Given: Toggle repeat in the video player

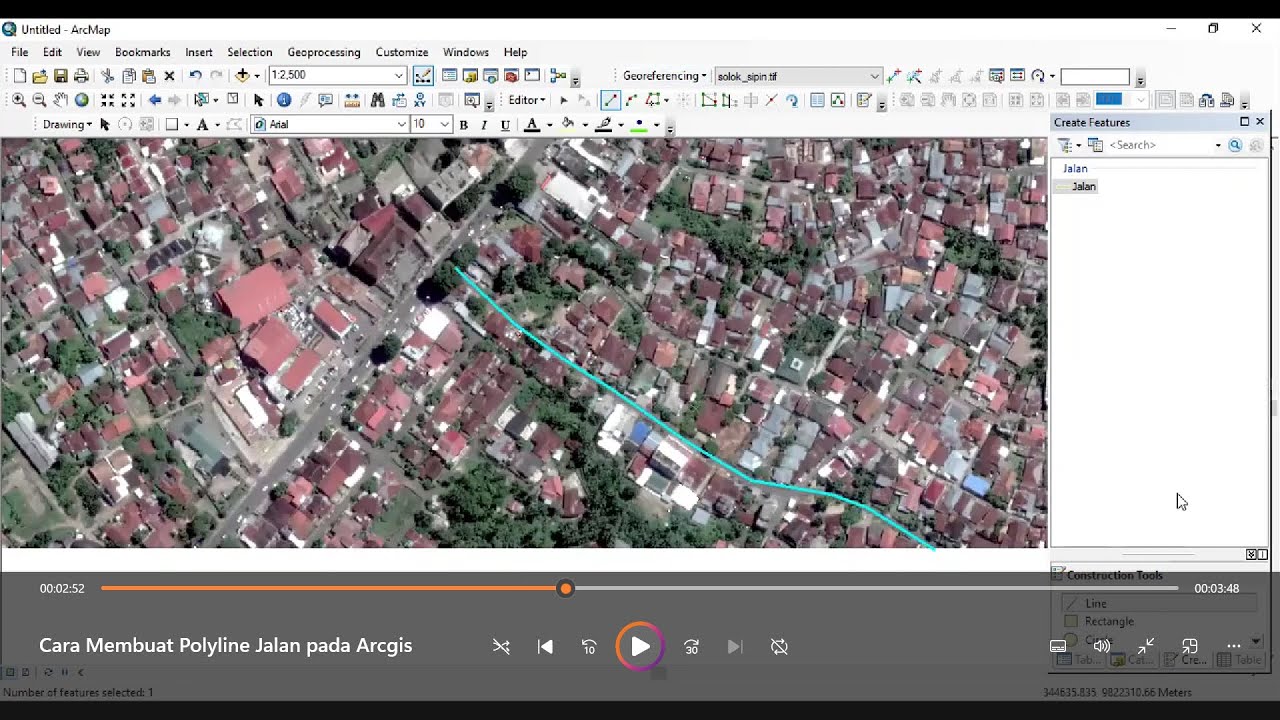Looking at the screenshot, I should click(780, 647).
